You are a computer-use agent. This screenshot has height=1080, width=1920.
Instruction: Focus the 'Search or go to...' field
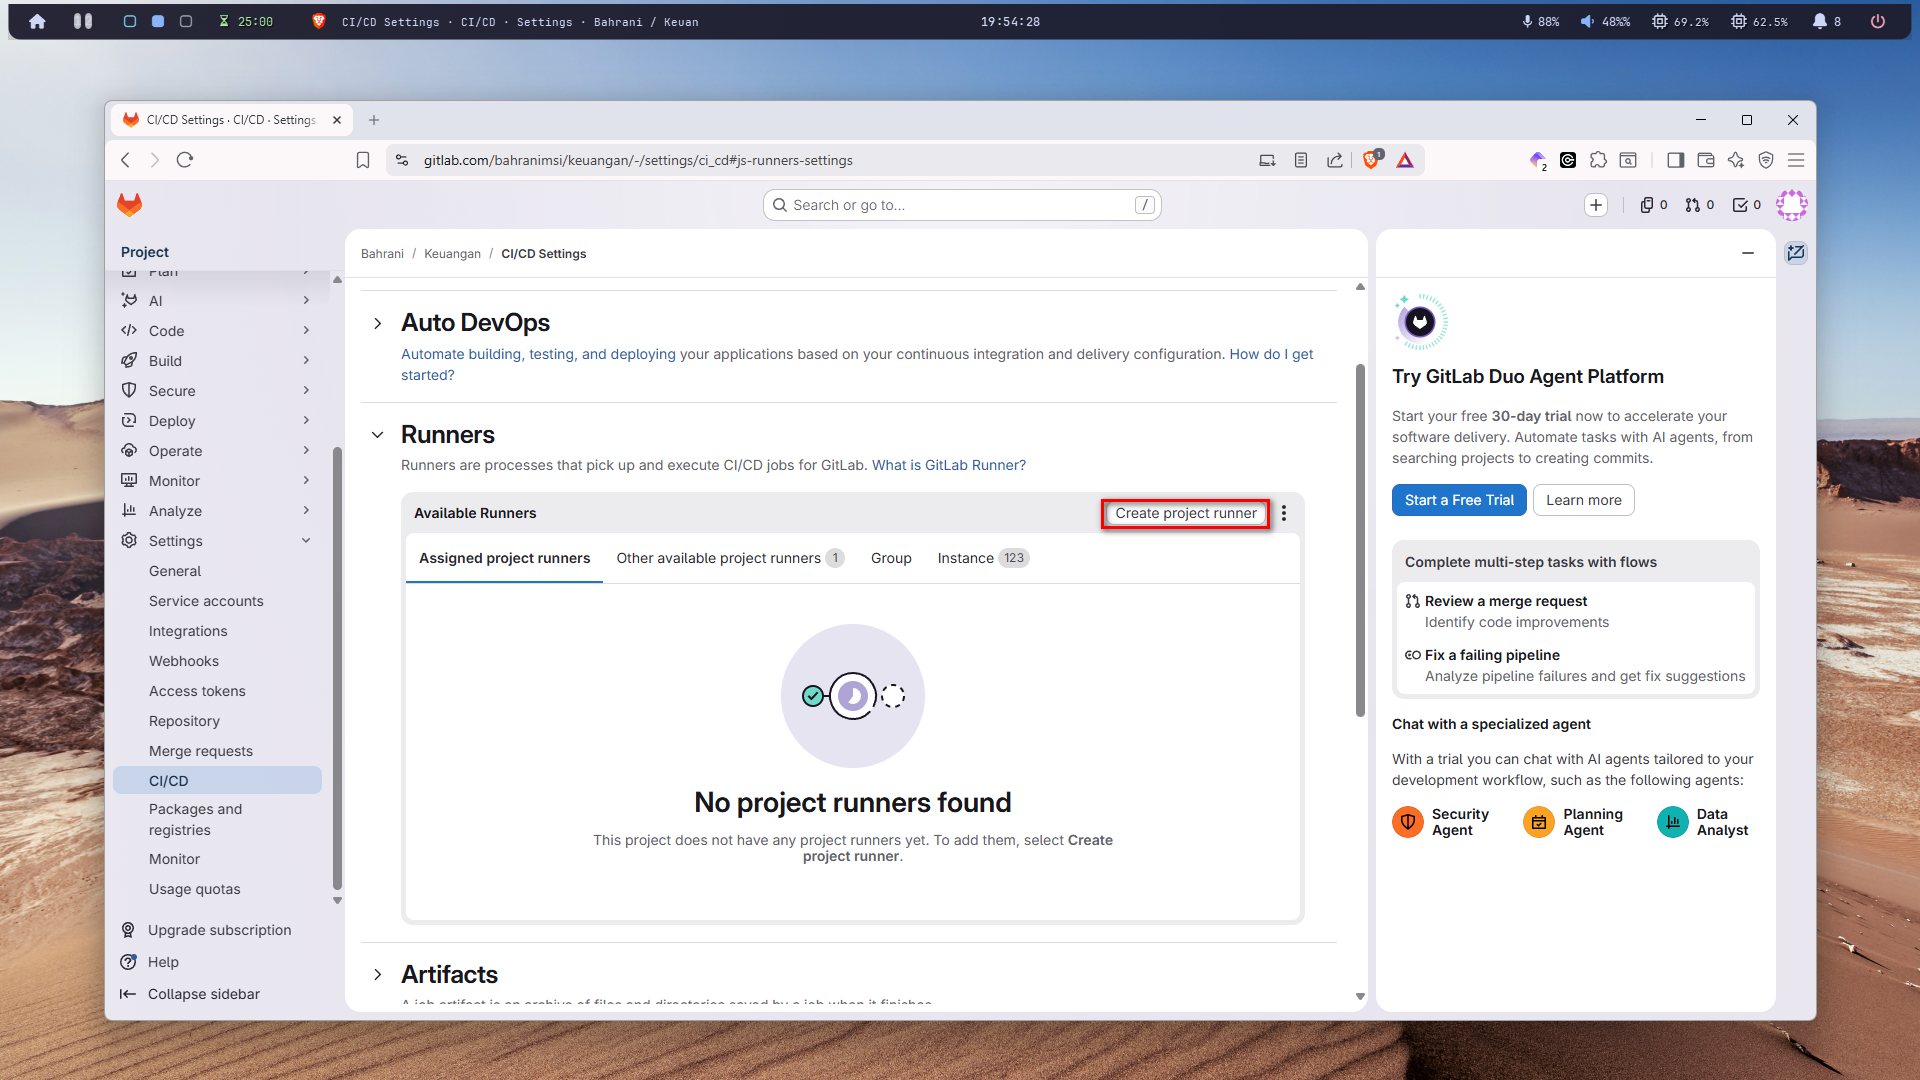tap(962, 205)
